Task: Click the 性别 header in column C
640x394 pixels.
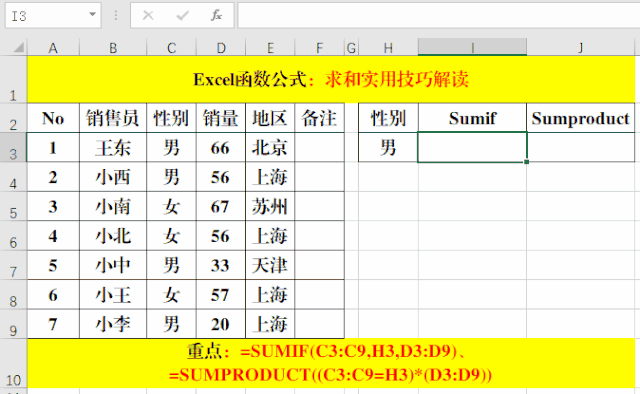Action: [171, 118]
